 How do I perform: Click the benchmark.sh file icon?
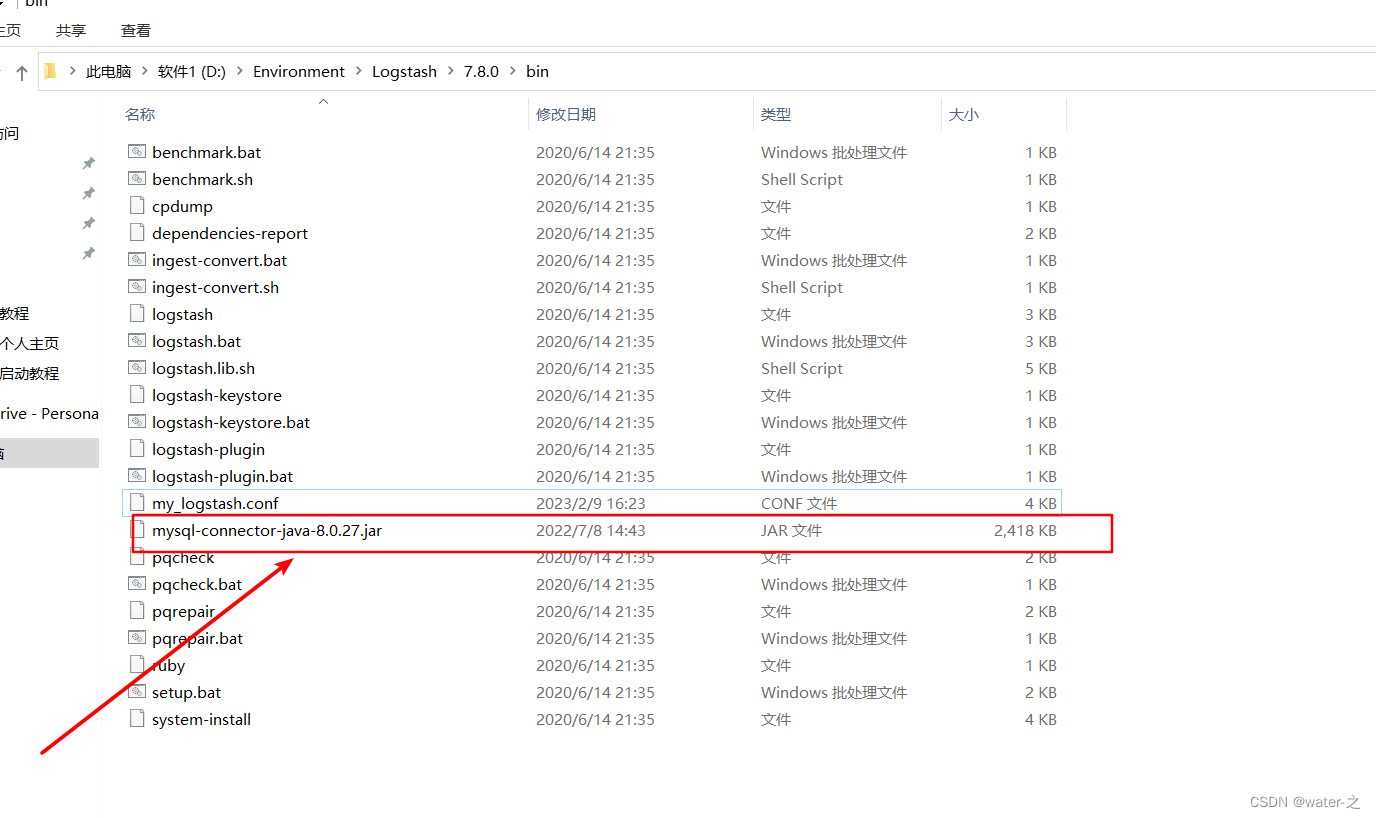(137, 179)
